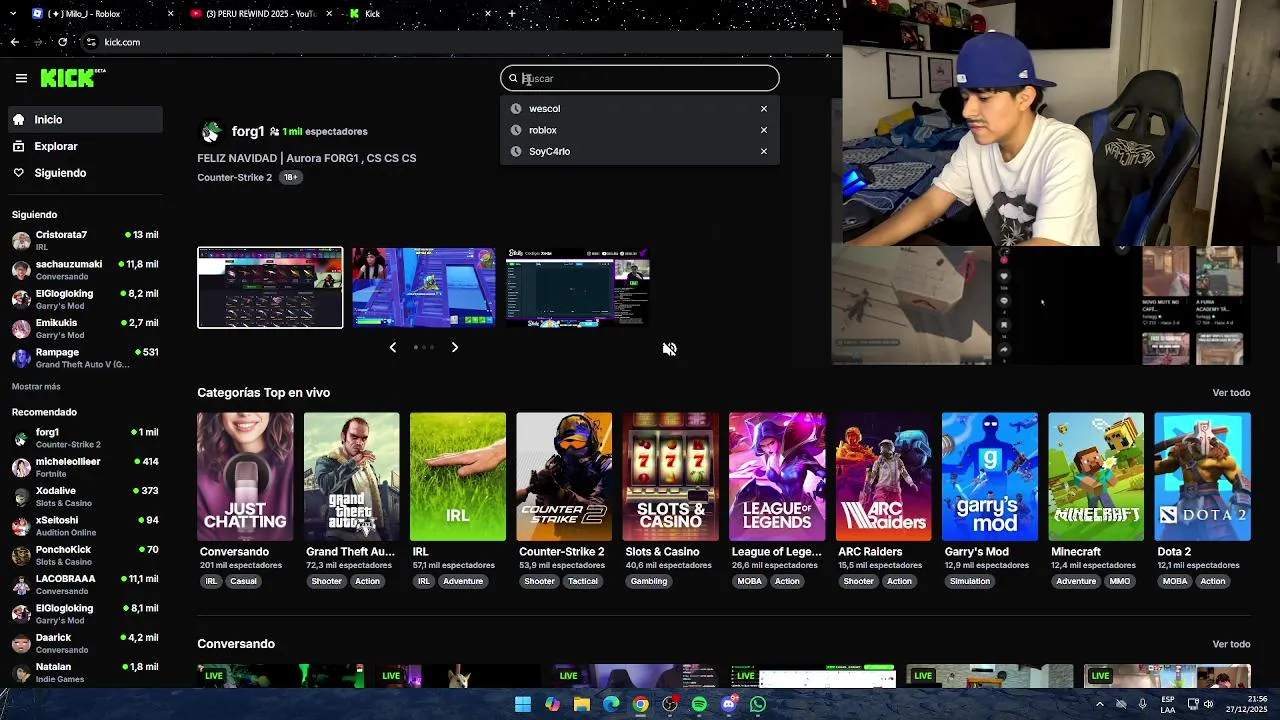
Task: Remove wescol from search history
Action: point(764,109)
